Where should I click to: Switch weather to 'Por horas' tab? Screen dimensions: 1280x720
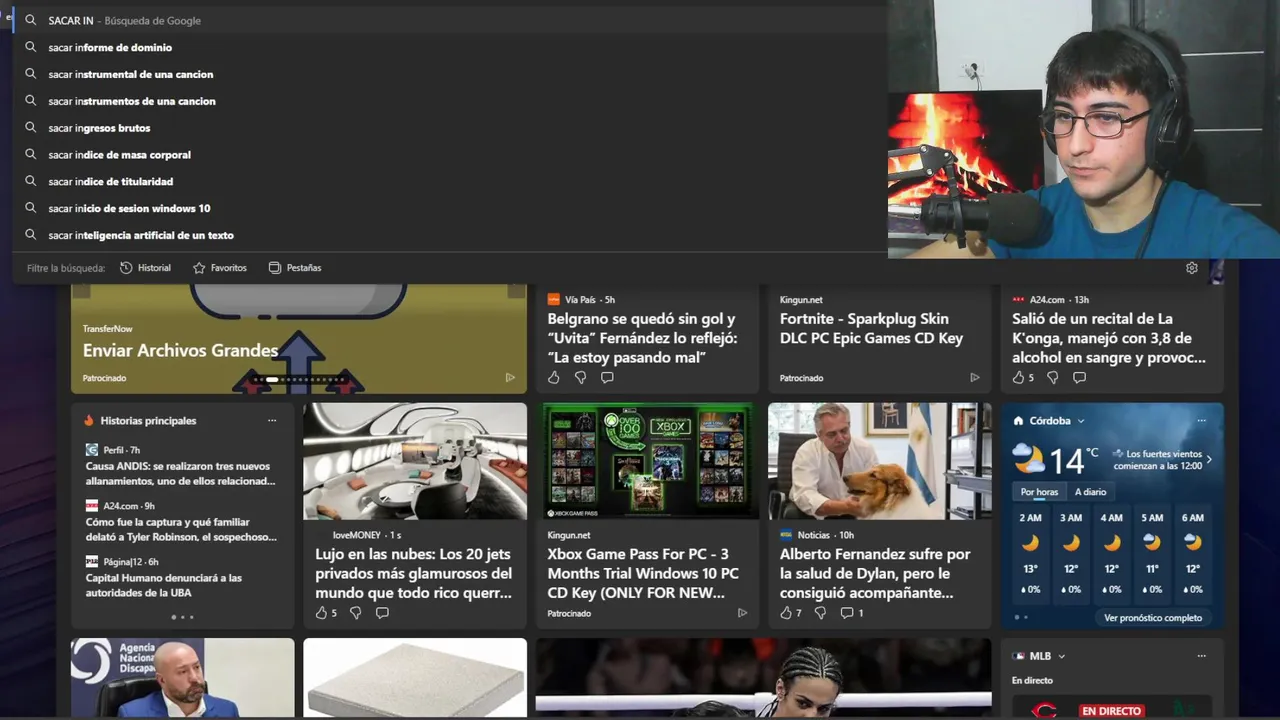tap(1039, 492)
